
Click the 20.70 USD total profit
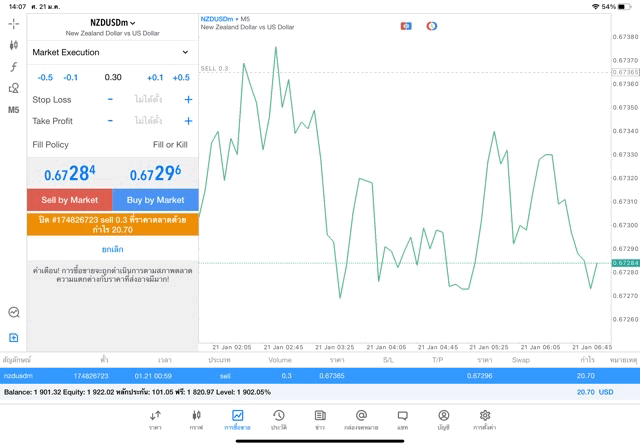tap(595, 392)
